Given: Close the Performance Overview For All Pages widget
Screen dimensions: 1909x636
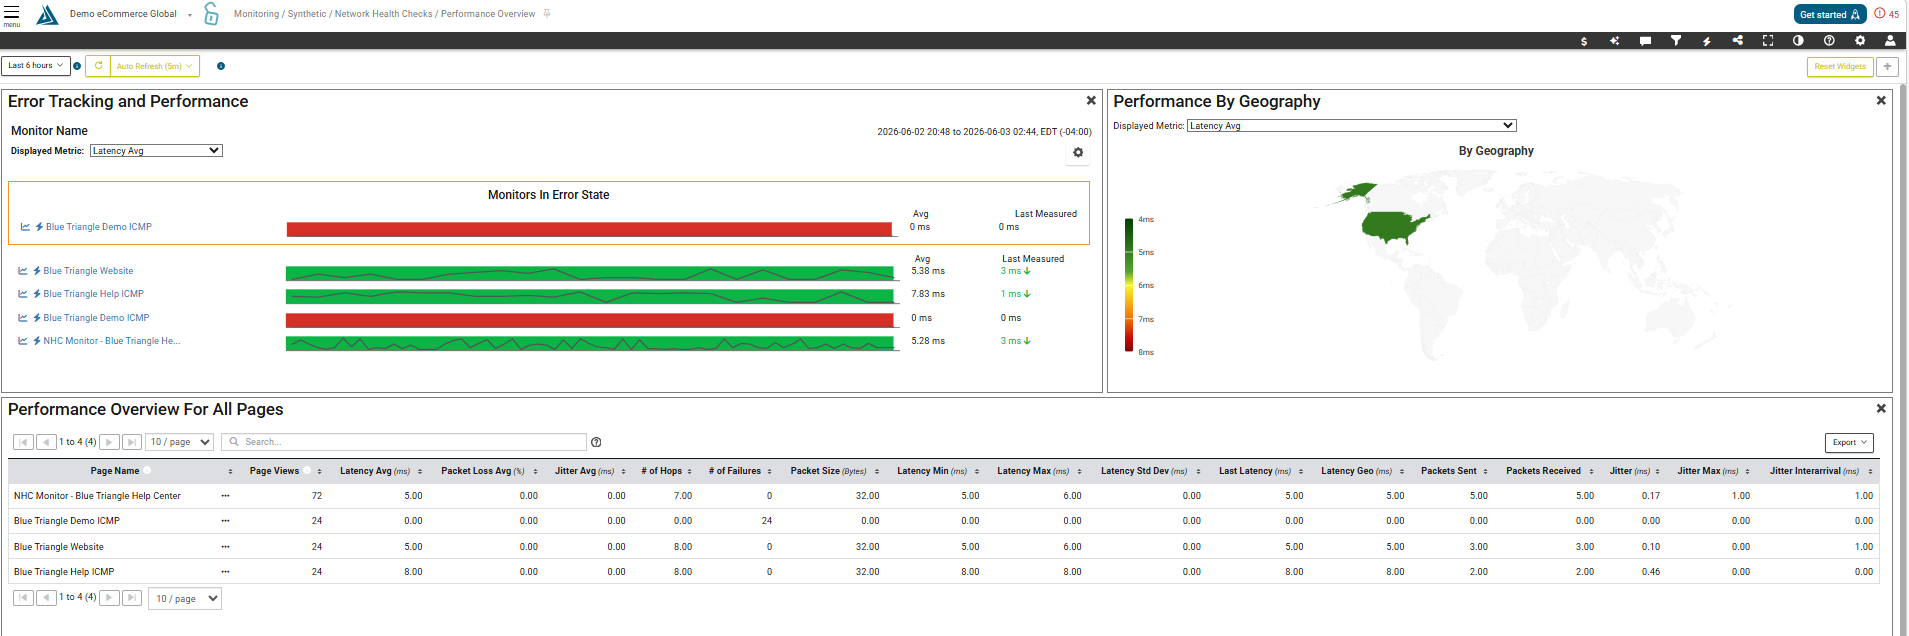Looking at the screenshot, I should (1881, 409).
